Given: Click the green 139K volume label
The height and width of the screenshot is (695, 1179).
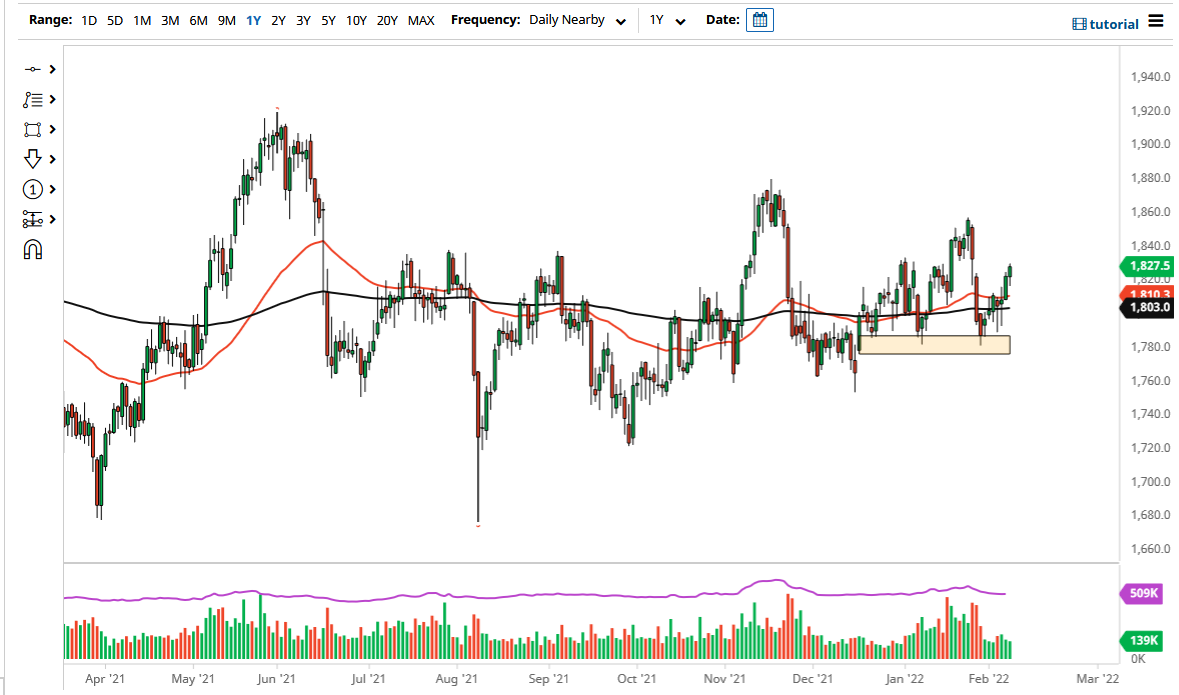Looking at the screenshot, I should (x=1142, y=640).
